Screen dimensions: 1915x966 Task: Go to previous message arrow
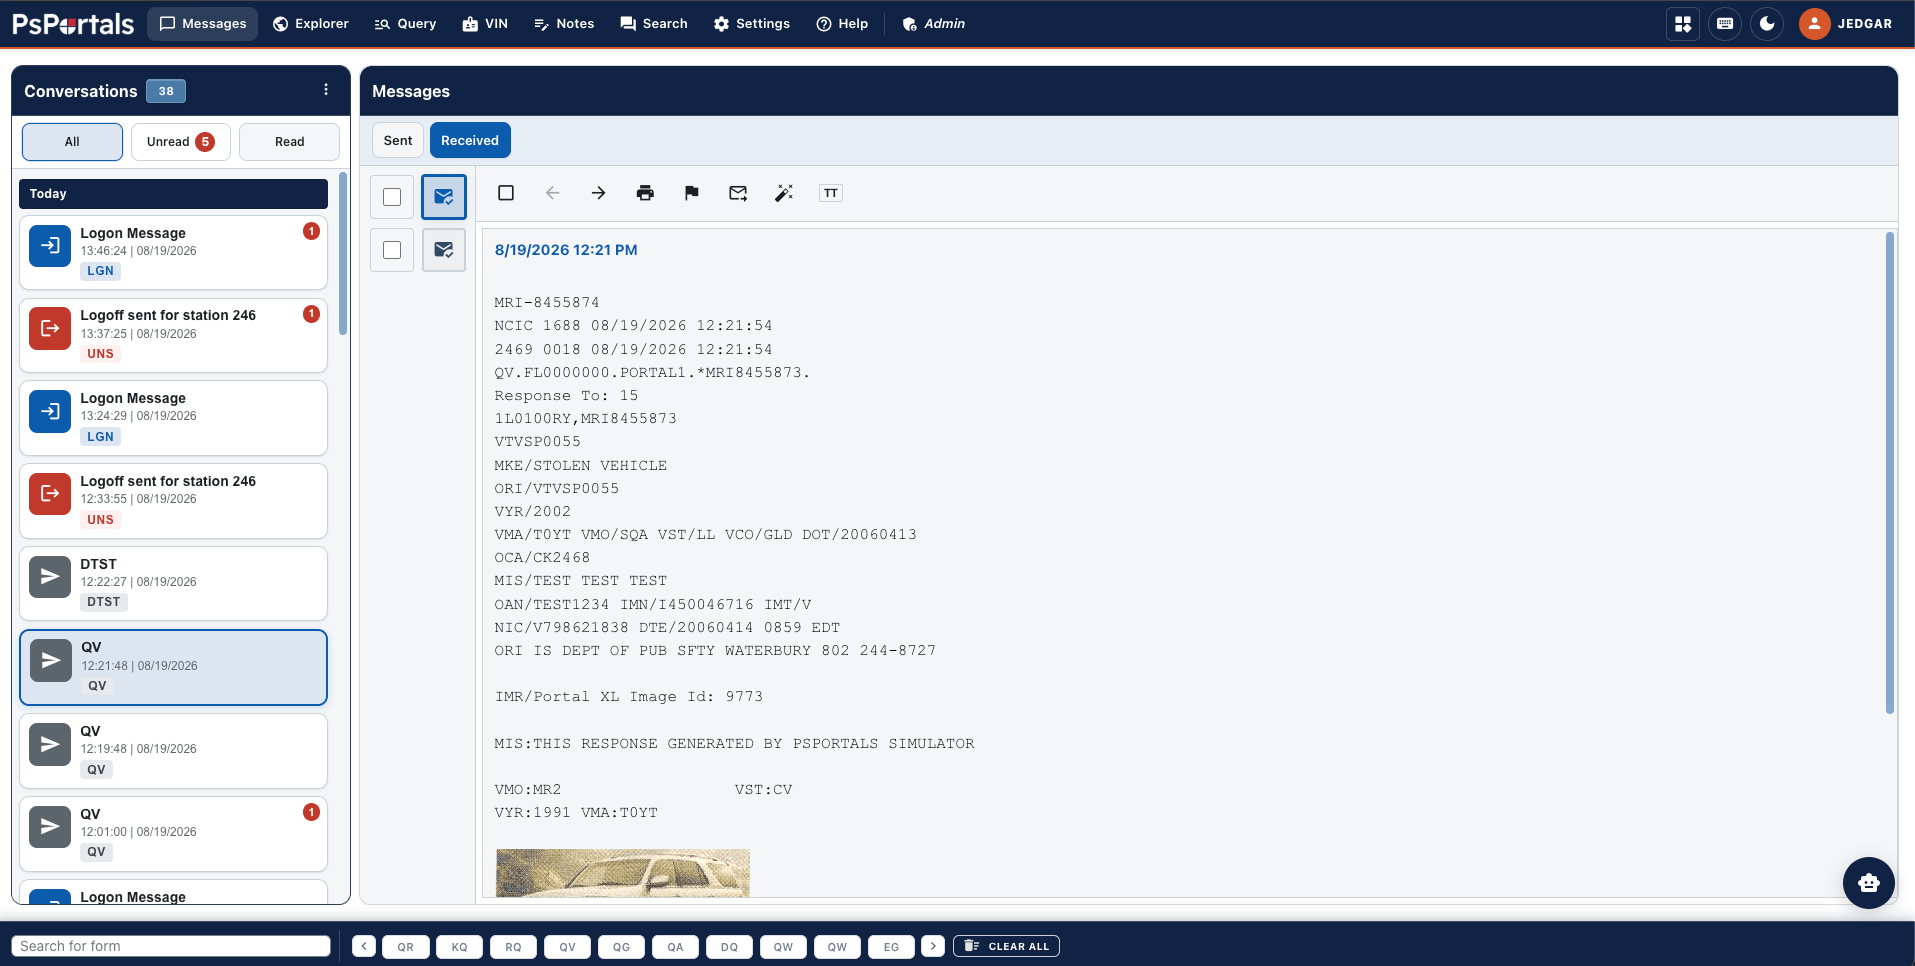(x=552, y=193)
